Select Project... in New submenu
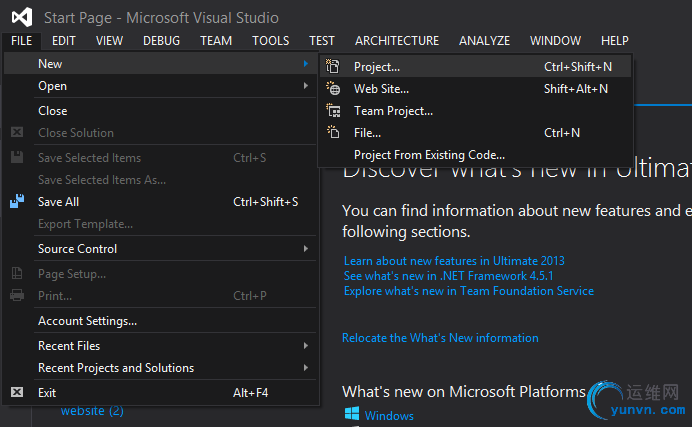Viewport: 692px width, 427px height. click(476, 67)
